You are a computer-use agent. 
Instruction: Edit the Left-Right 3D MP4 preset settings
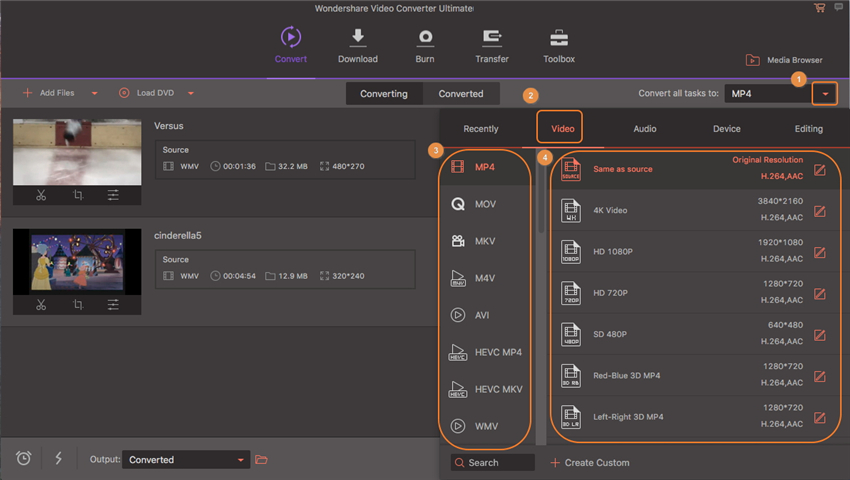pyautogui.click(x=820, y=418)
